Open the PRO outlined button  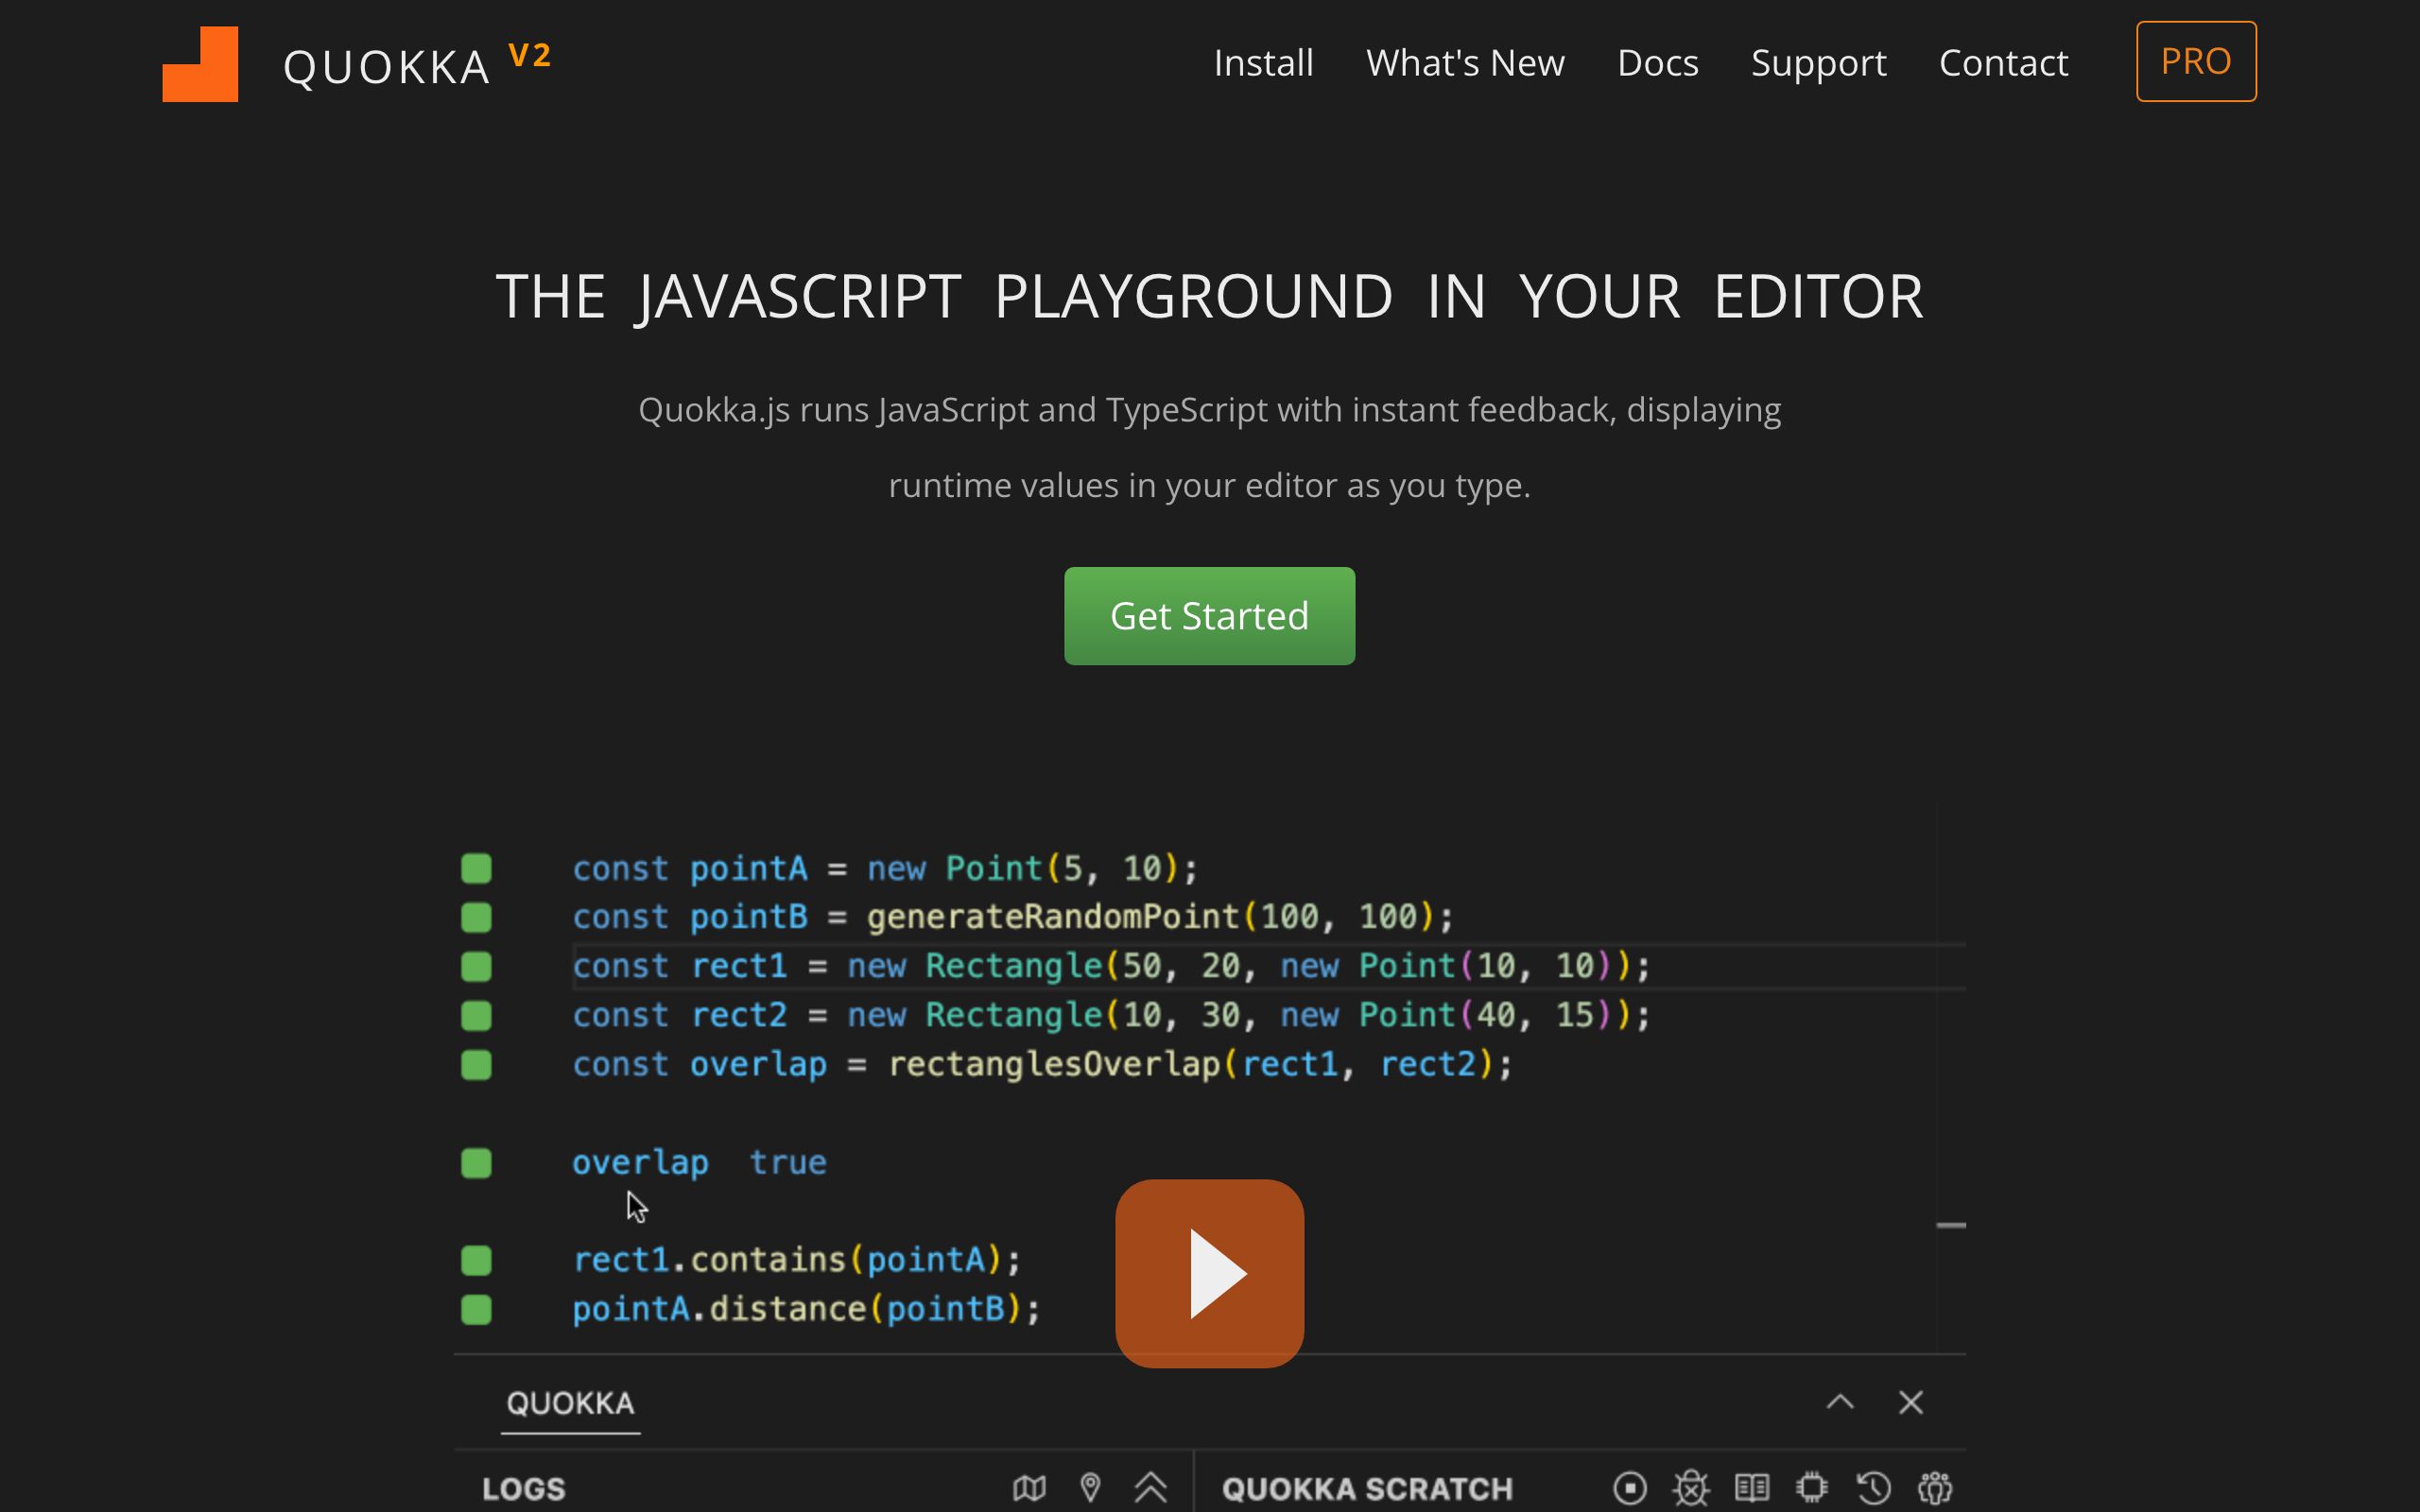[x=2196, y=61]
